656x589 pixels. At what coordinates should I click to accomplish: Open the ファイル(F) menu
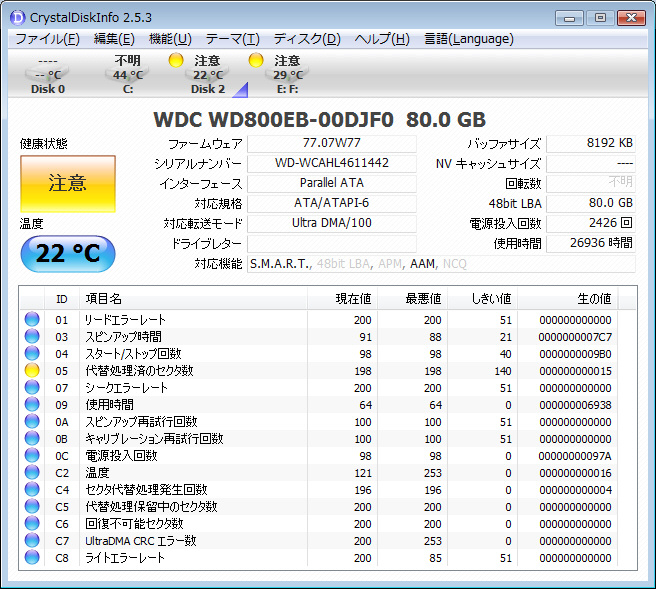pyautogui.click(x=47, y=39)
